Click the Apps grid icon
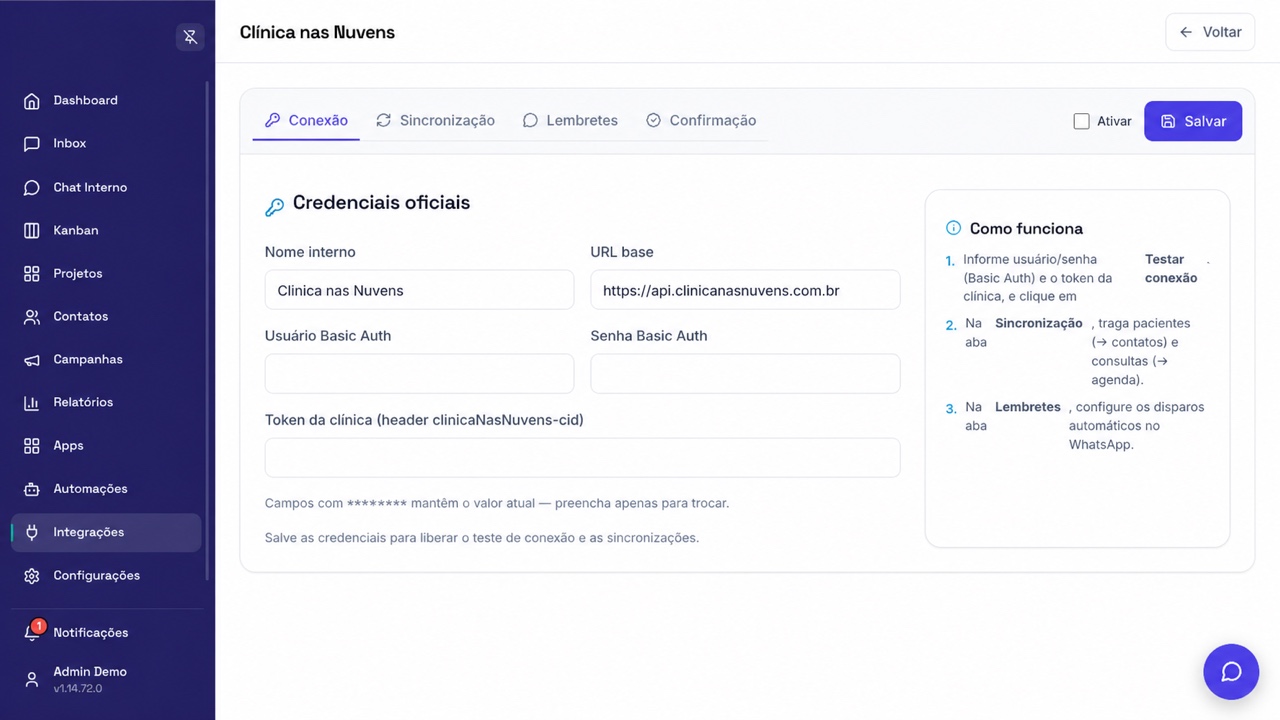The width and height of the screenshot is (1280, 720). point(32,446)
